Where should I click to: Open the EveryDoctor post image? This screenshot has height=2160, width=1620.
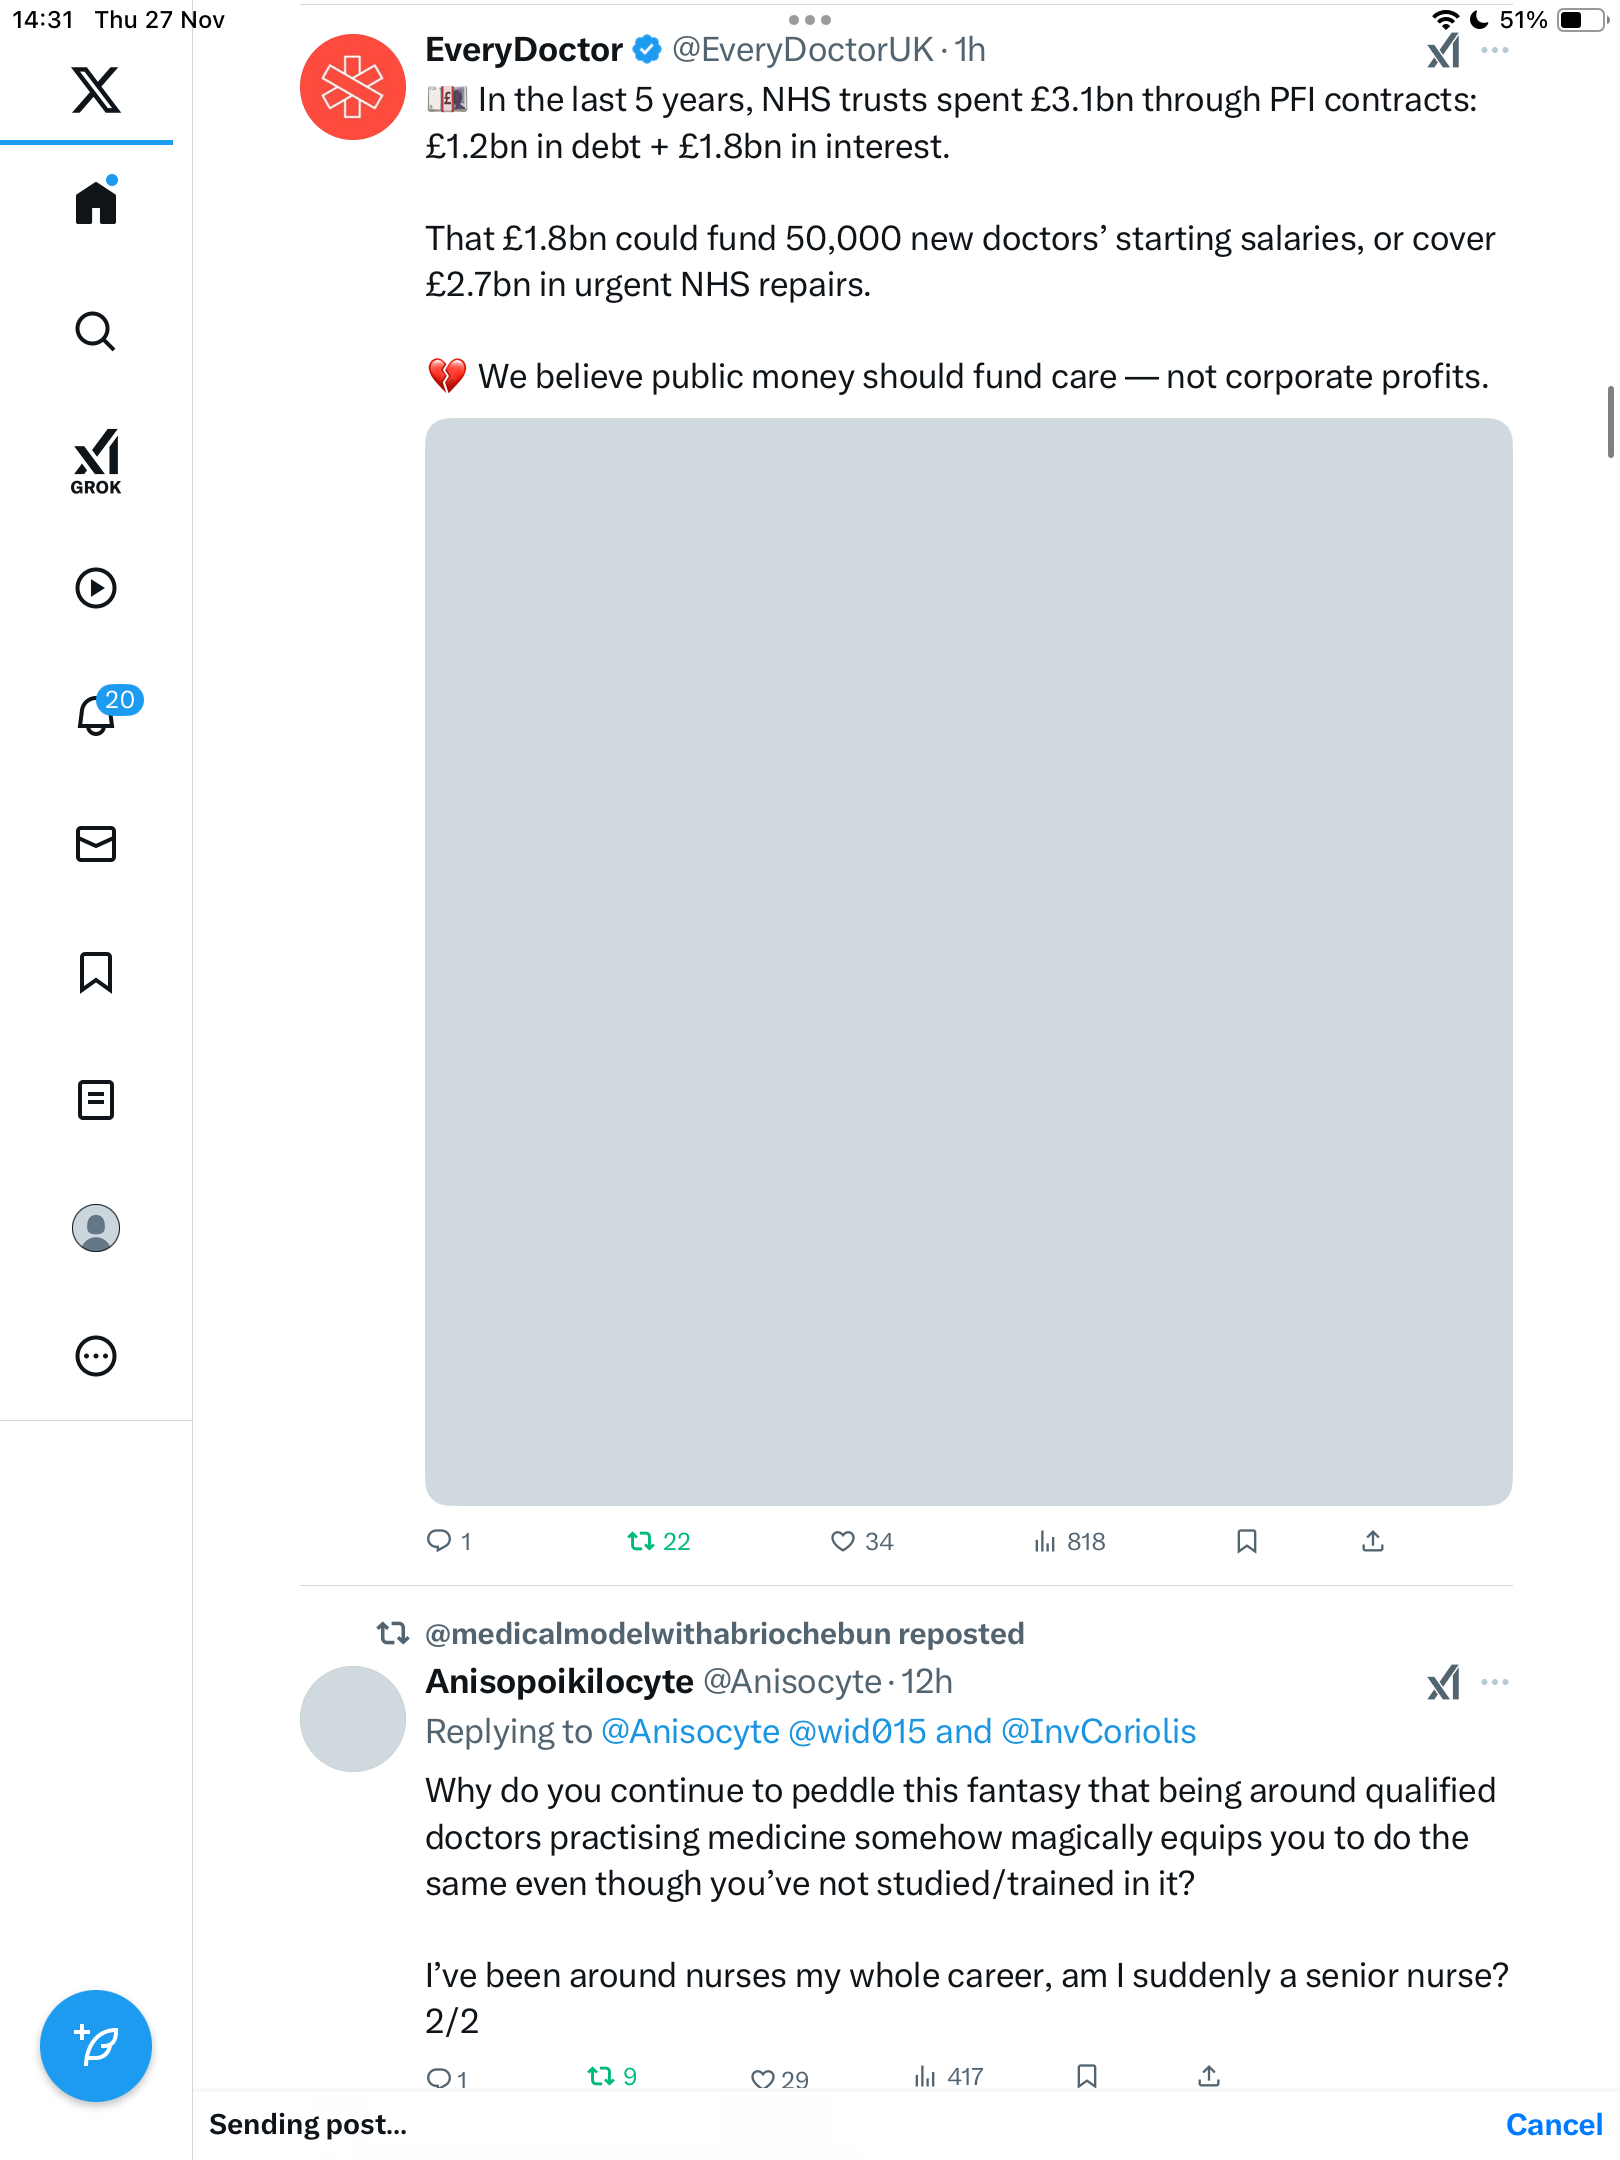(x=968, y=961)
